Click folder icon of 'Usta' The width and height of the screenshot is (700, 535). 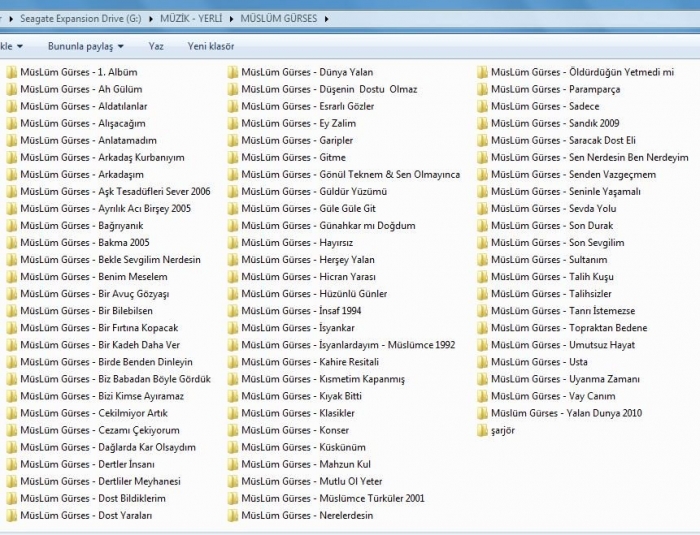click(x=482, y=362)
